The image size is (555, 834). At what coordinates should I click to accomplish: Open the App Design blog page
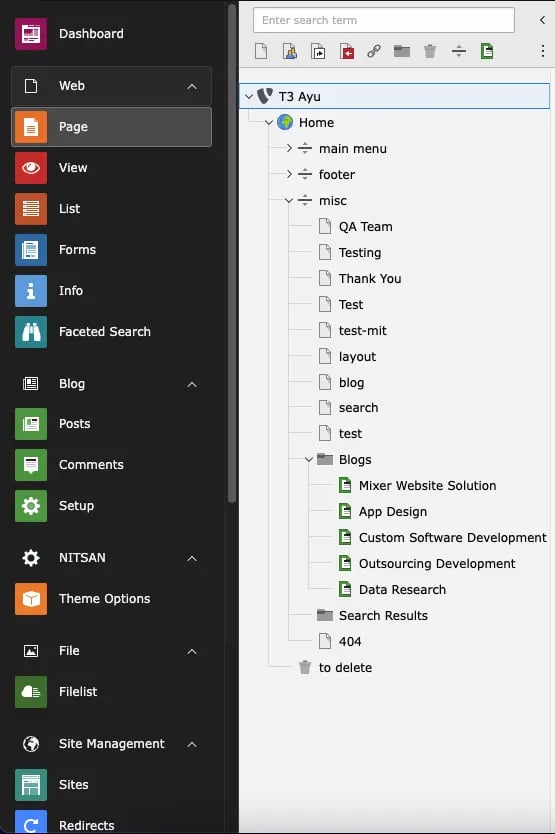coord(393,512)
